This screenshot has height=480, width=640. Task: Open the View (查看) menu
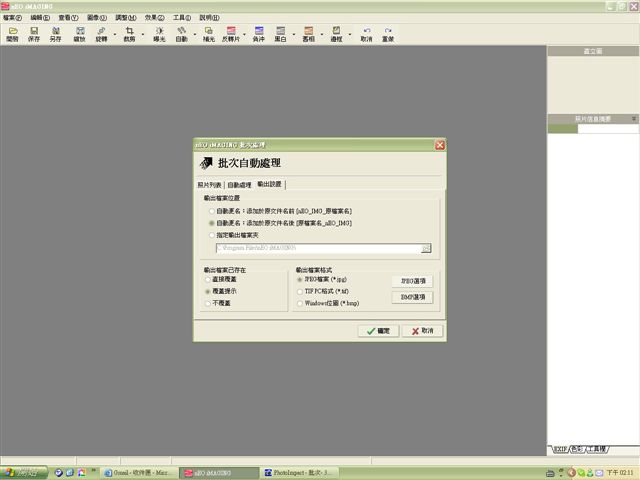pos(68,18)
